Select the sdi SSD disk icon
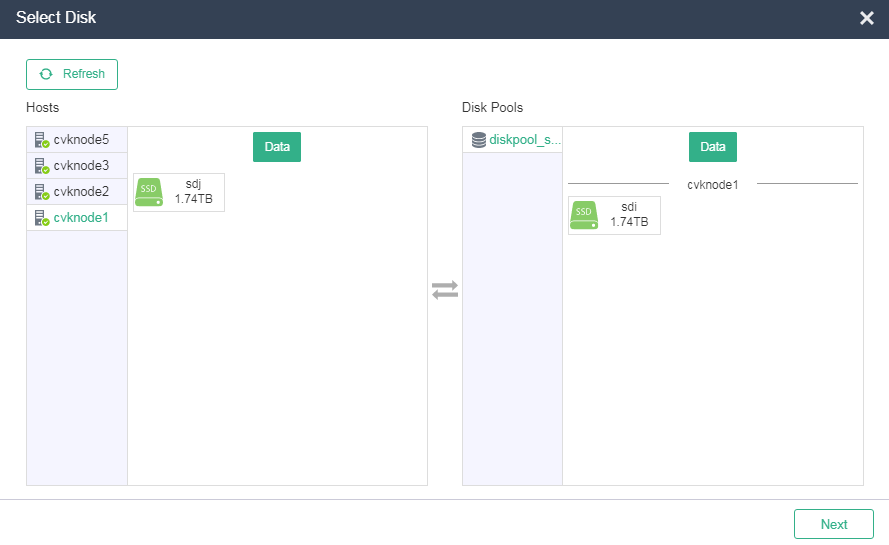Viewport: 889px width, 545px height. tap(584, 216)
